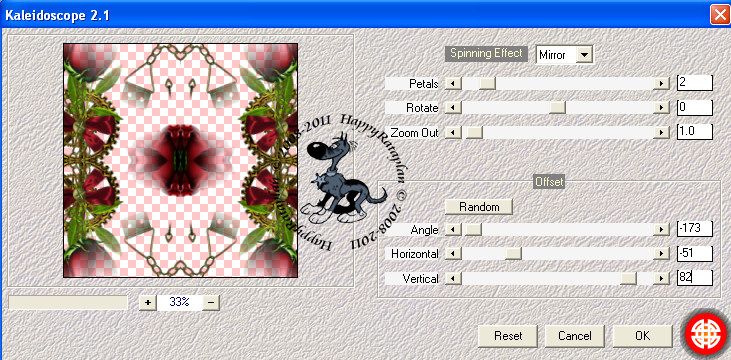Zoom out preview with minus button
Screen dimensions: 731x360
(x=211, y=302)
